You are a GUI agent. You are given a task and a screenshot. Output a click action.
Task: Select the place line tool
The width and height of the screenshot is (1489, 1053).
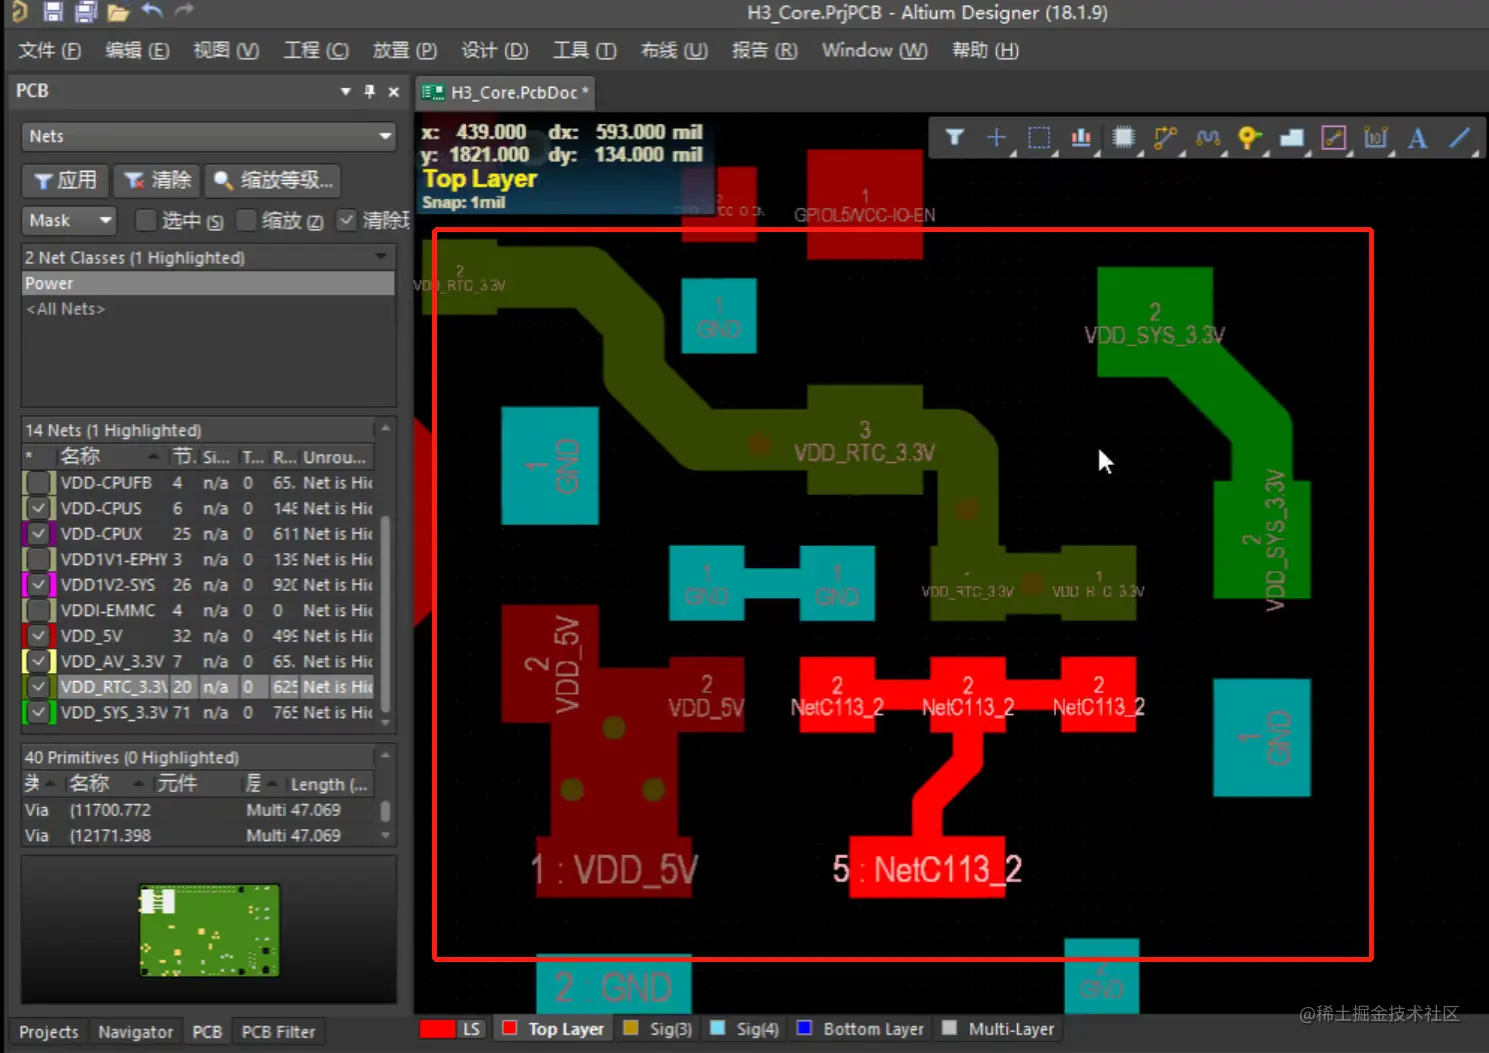click(x=1460, y=138)
